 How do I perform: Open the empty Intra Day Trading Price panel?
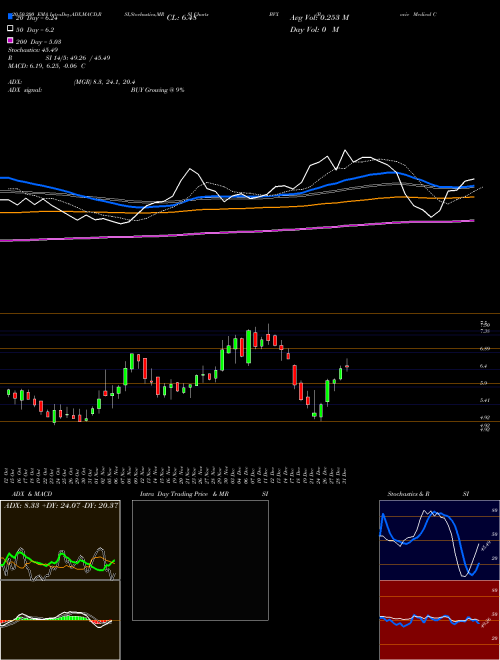[200, 560]
